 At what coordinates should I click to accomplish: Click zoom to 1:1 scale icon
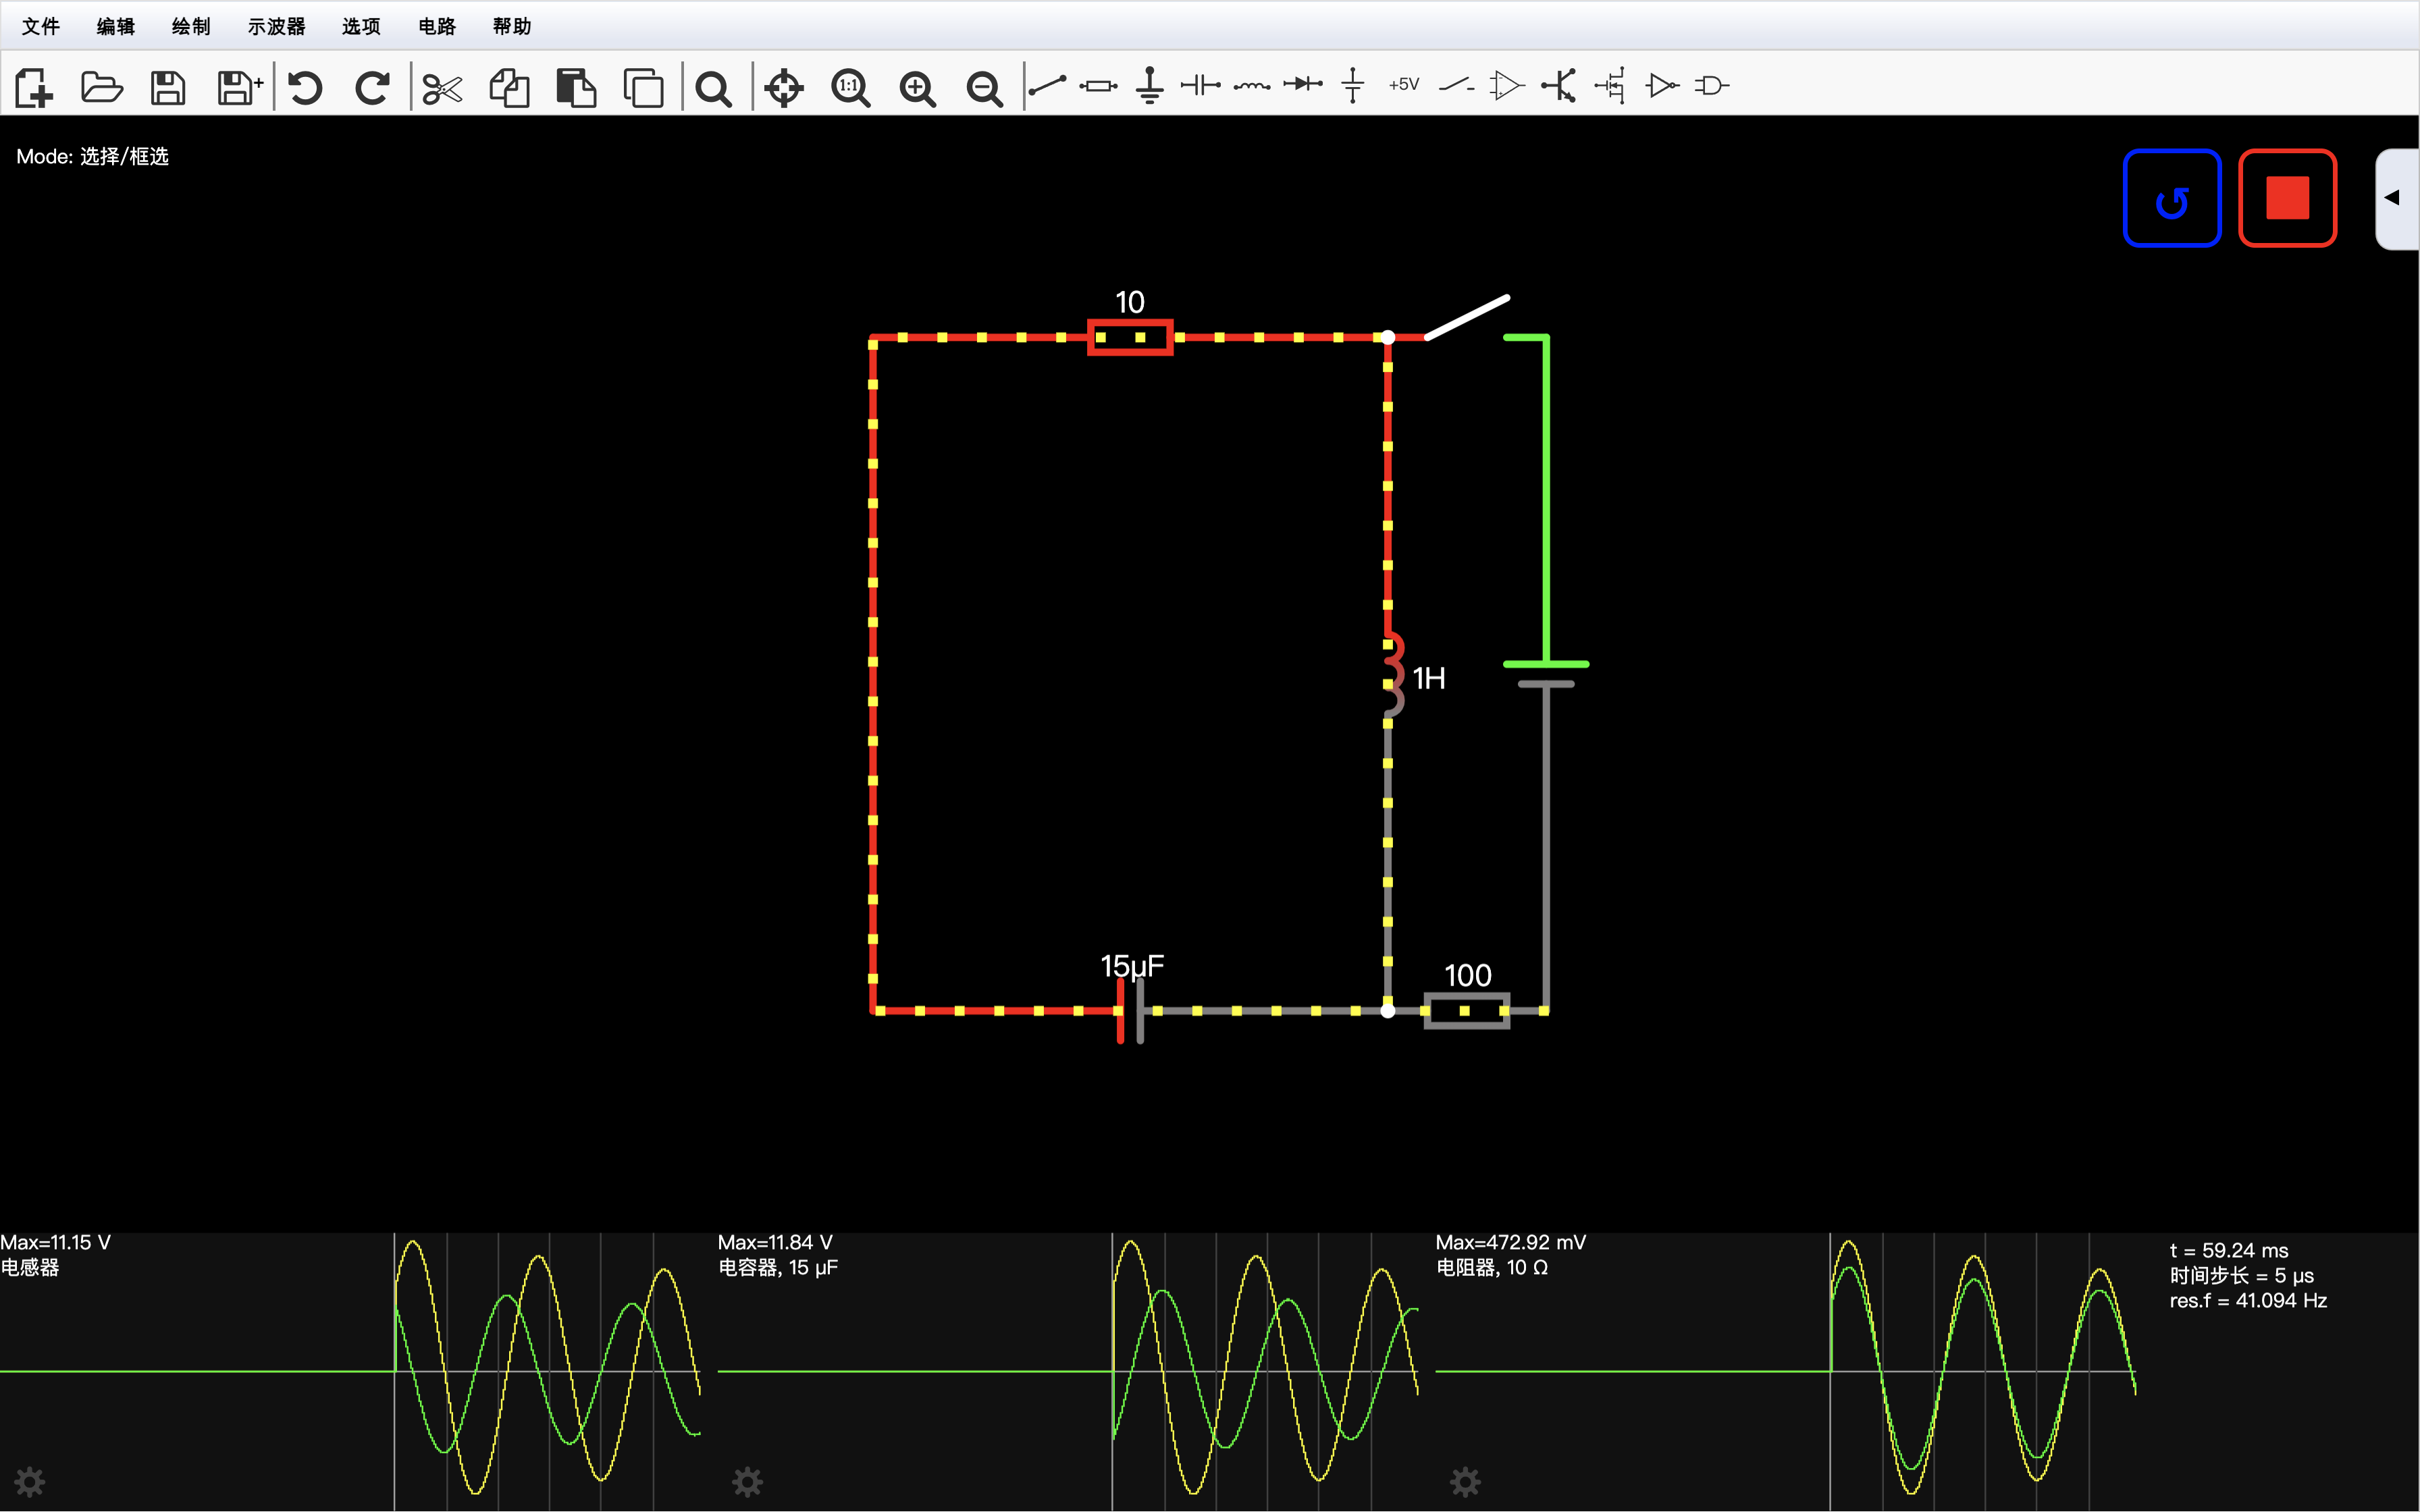point(850,88)
